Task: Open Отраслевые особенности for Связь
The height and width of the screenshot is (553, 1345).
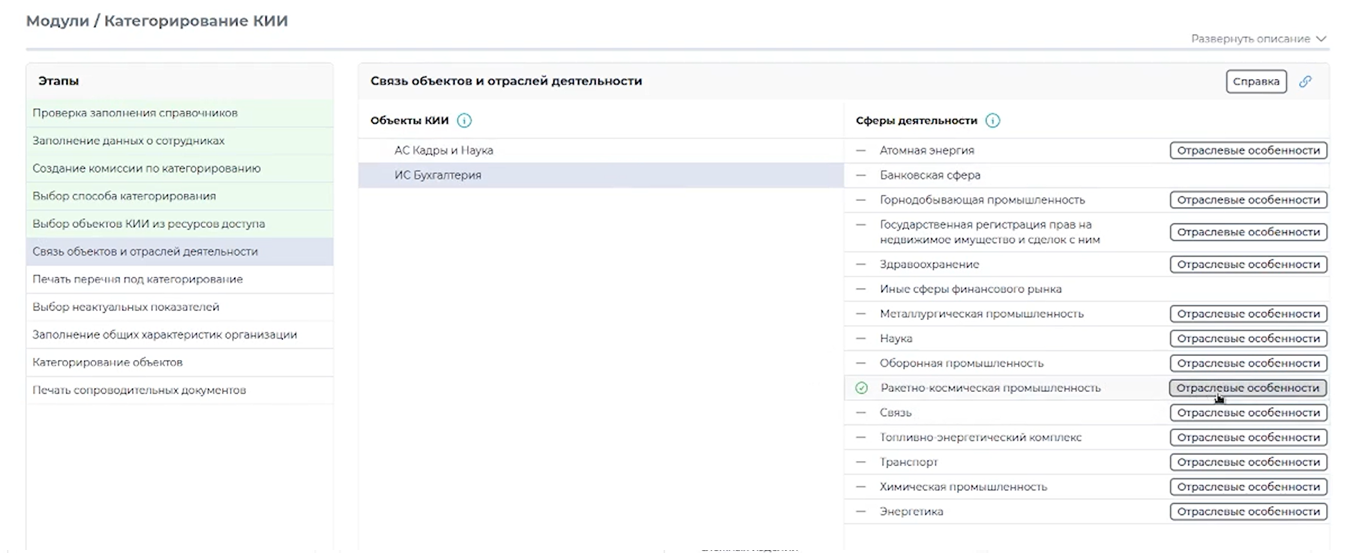Action: [x=1248, y=413]
